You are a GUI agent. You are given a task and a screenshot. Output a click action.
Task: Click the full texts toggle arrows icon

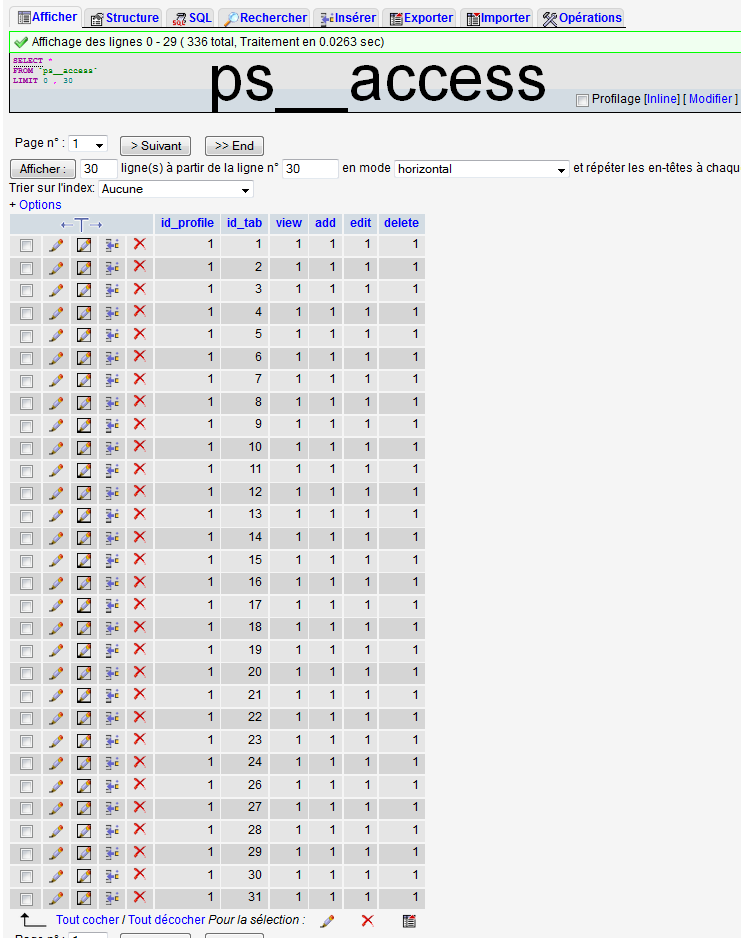click(x=81, y=224)
